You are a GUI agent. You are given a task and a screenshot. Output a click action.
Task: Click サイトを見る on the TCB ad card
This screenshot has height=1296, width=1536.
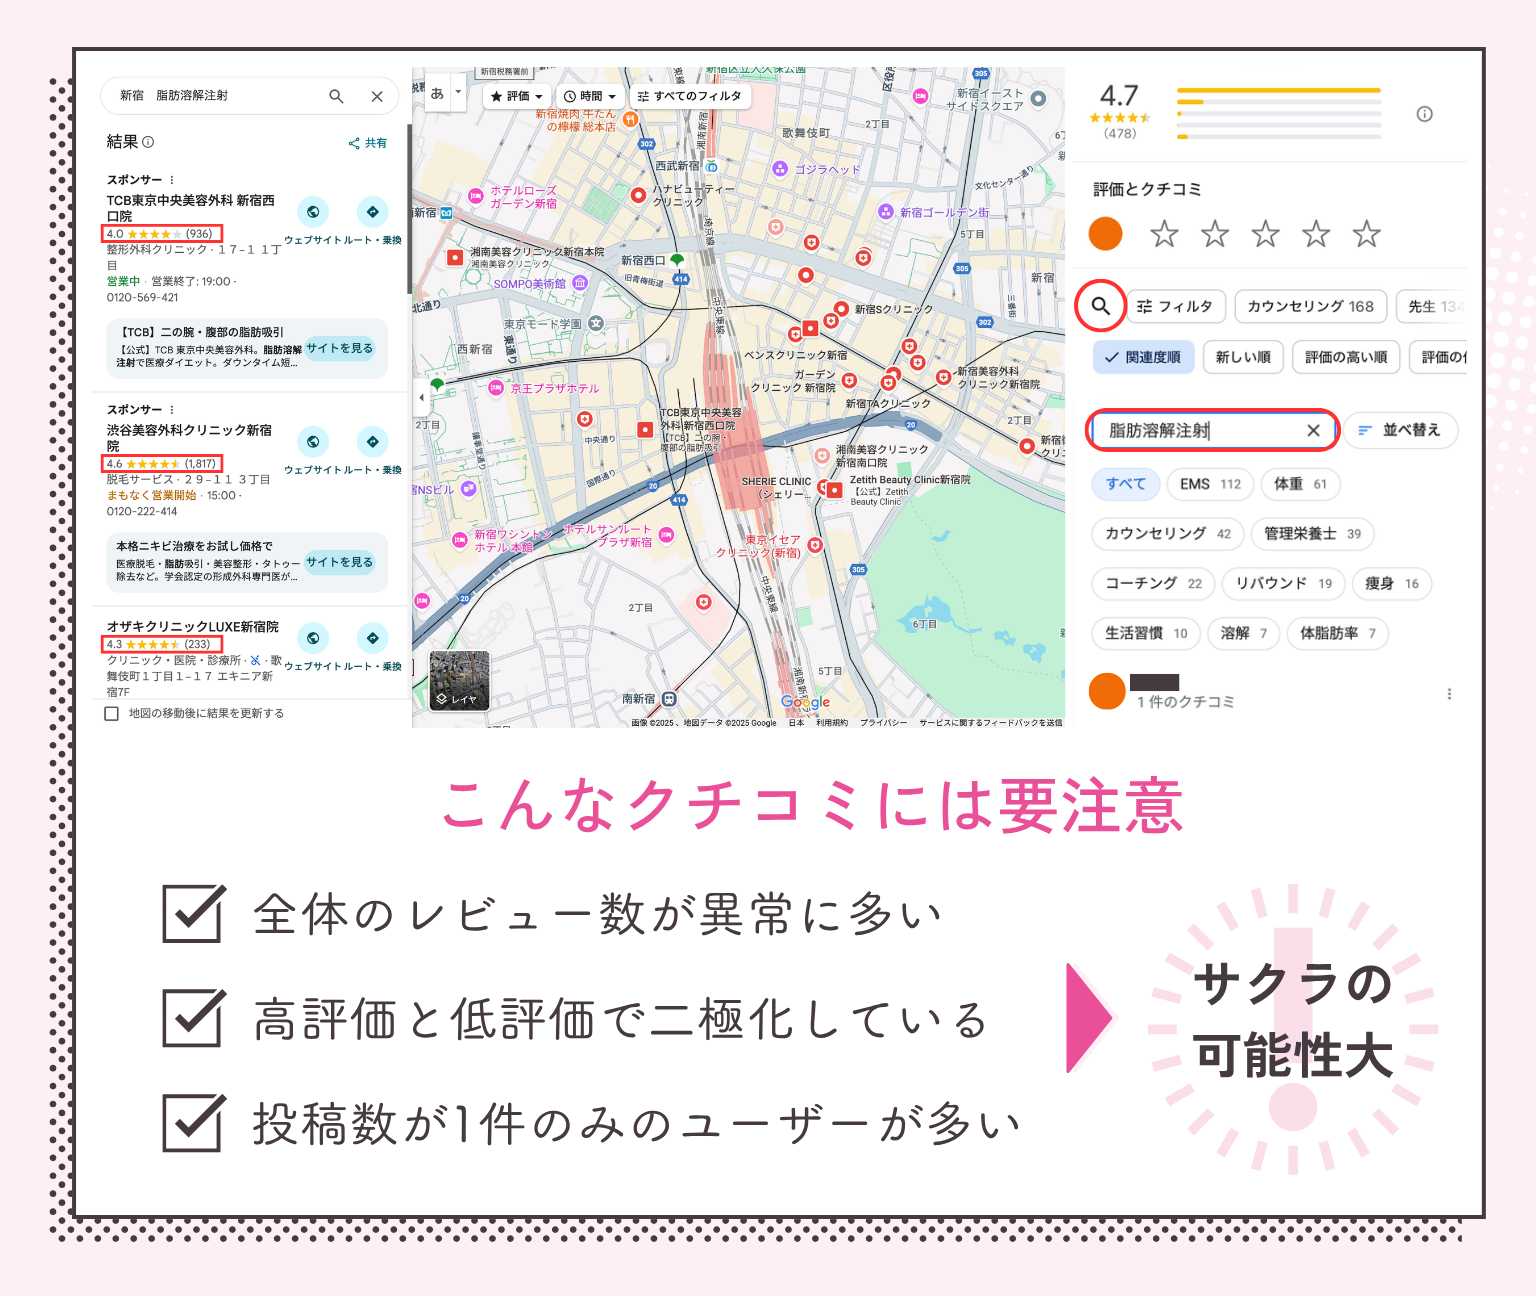click(x=340, y=348)
